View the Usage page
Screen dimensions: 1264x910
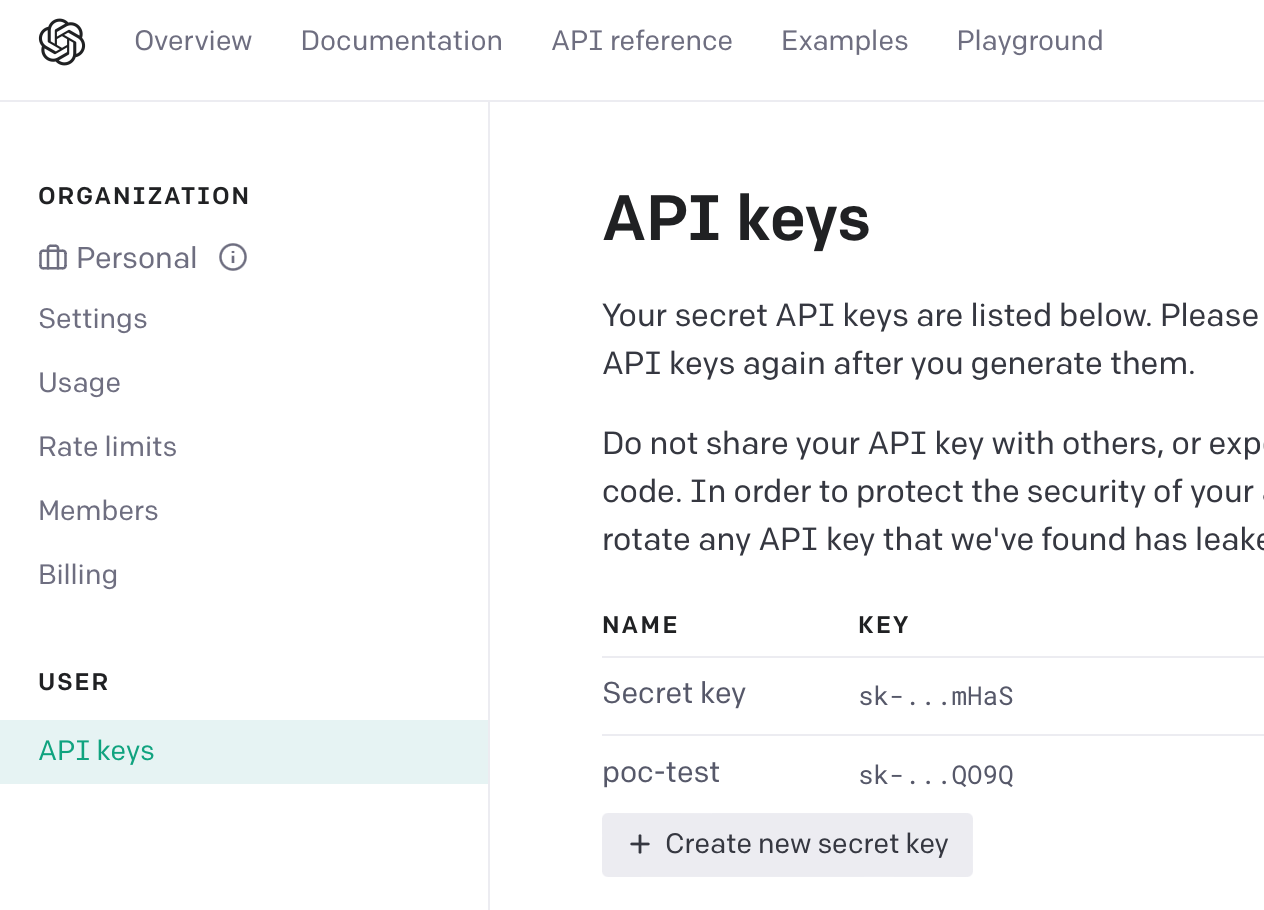pyautogui.click(x=80, y=383)
